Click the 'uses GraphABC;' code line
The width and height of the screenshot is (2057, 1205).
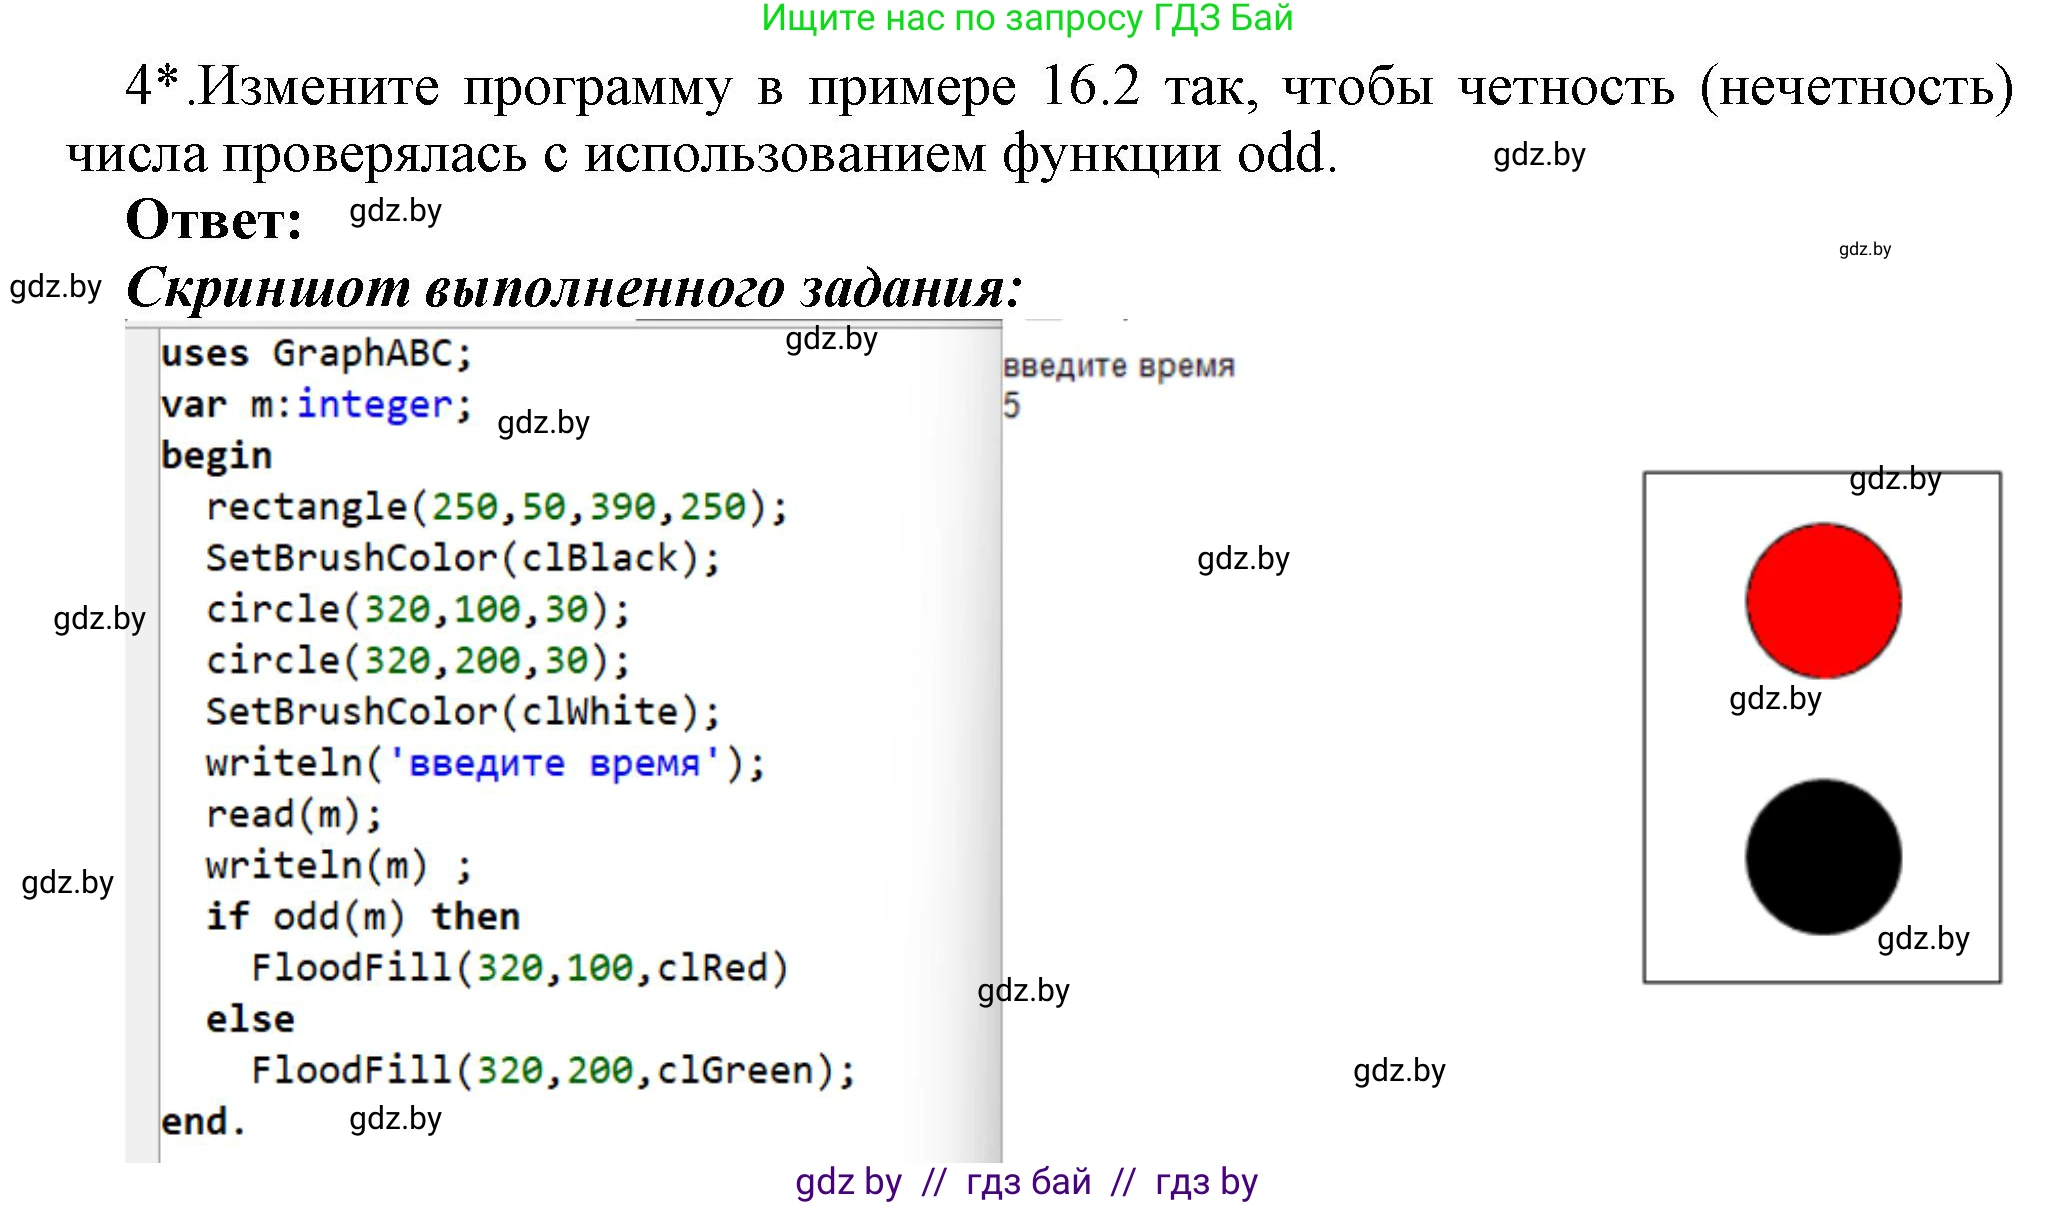(316, 353)
